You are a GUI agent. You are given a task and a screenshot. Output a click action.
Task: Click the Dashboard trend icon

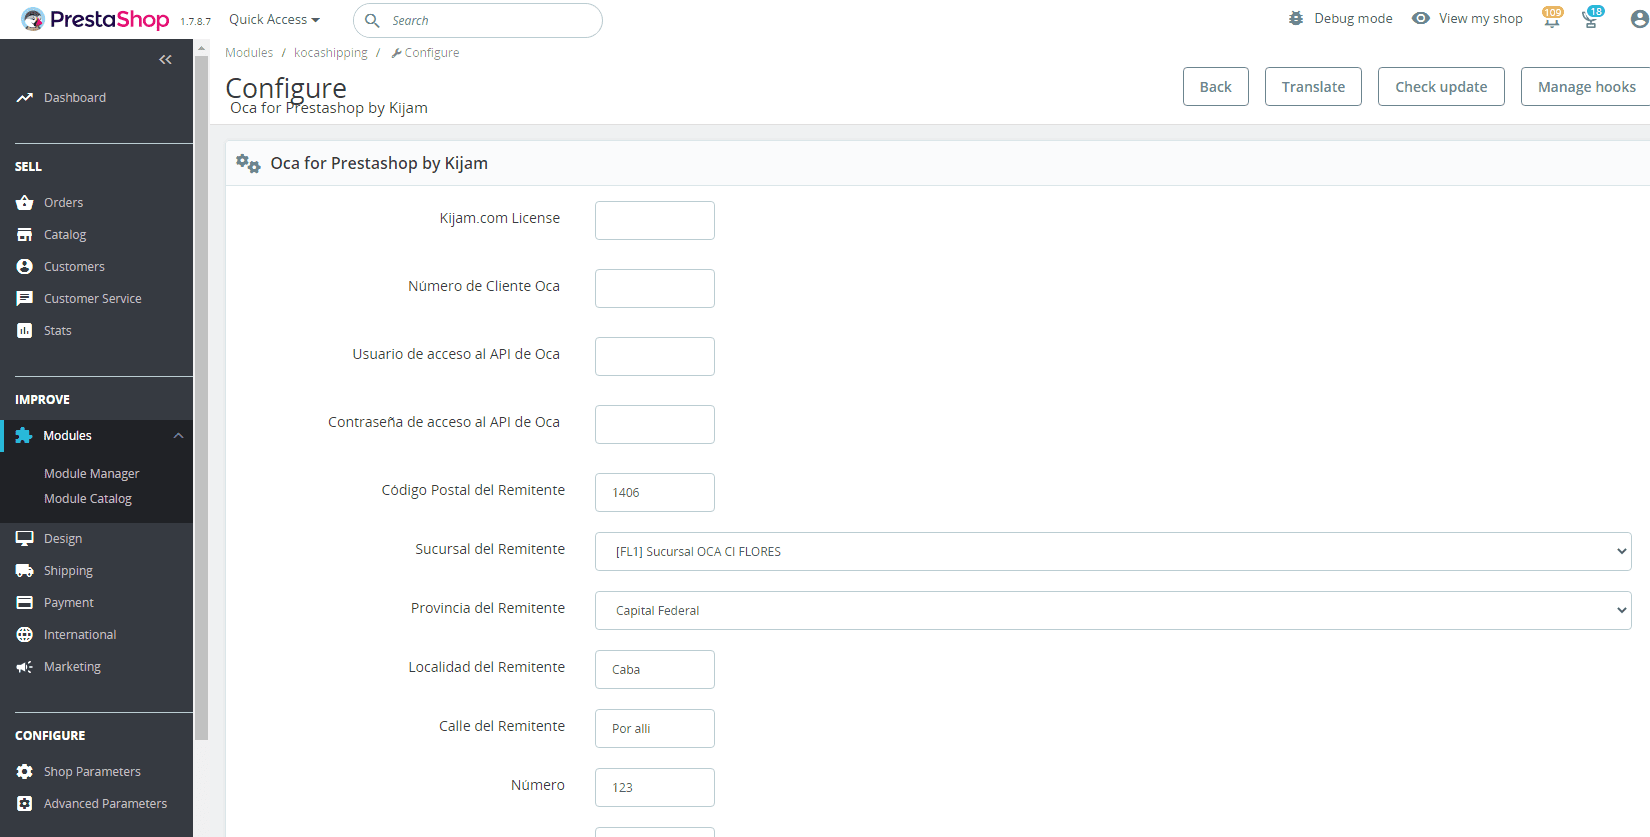[25, 98]
